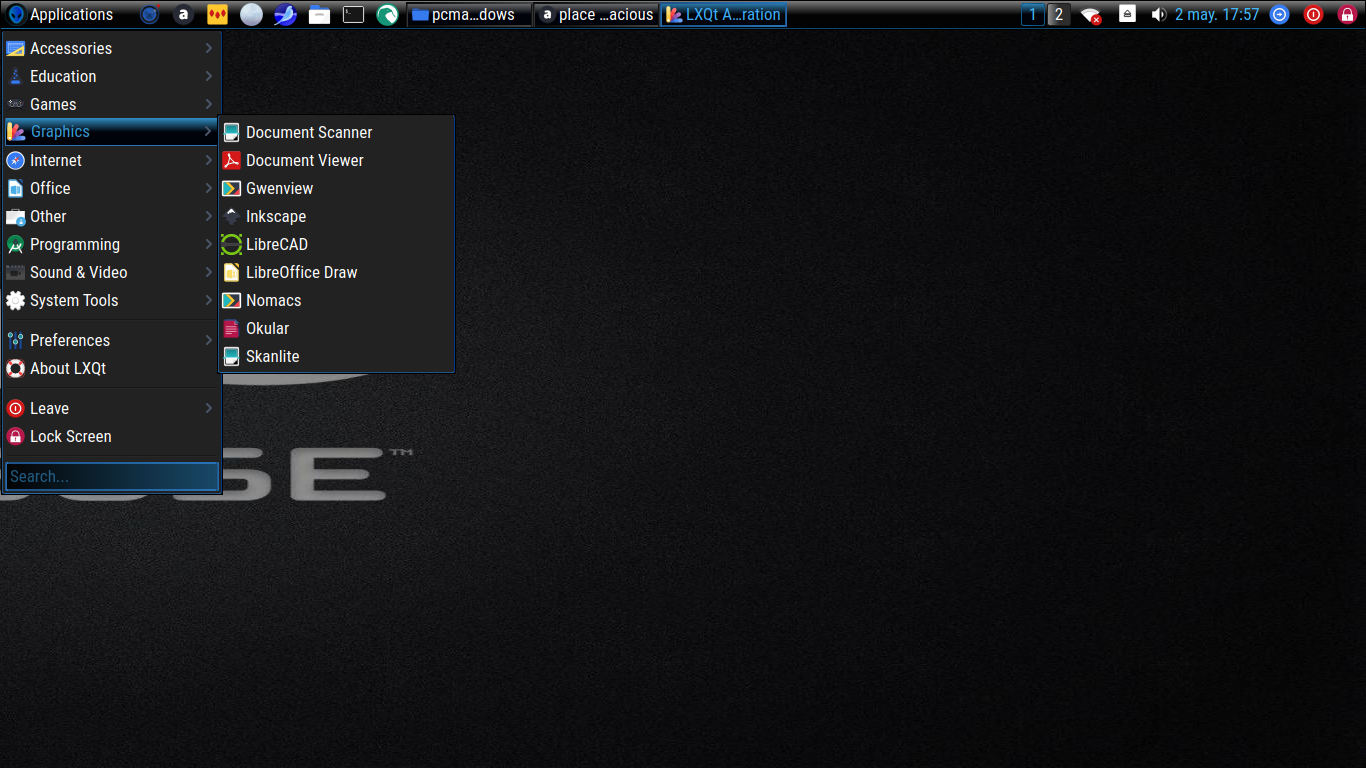Click the yellow icon with red dots
The height and width of the screenshot is (768, 1366).
pyautogui.click(x=217, y=15)
